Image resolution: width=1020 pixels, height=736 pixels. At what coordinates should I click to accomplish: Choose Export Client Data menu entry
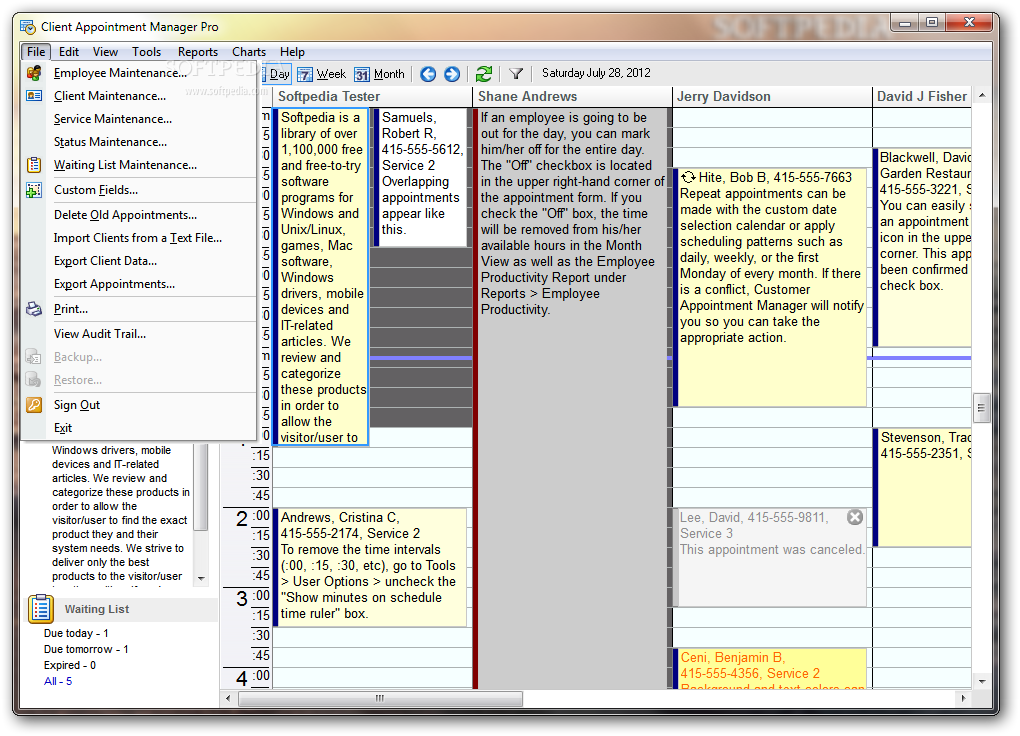click(x=139, y=261)
